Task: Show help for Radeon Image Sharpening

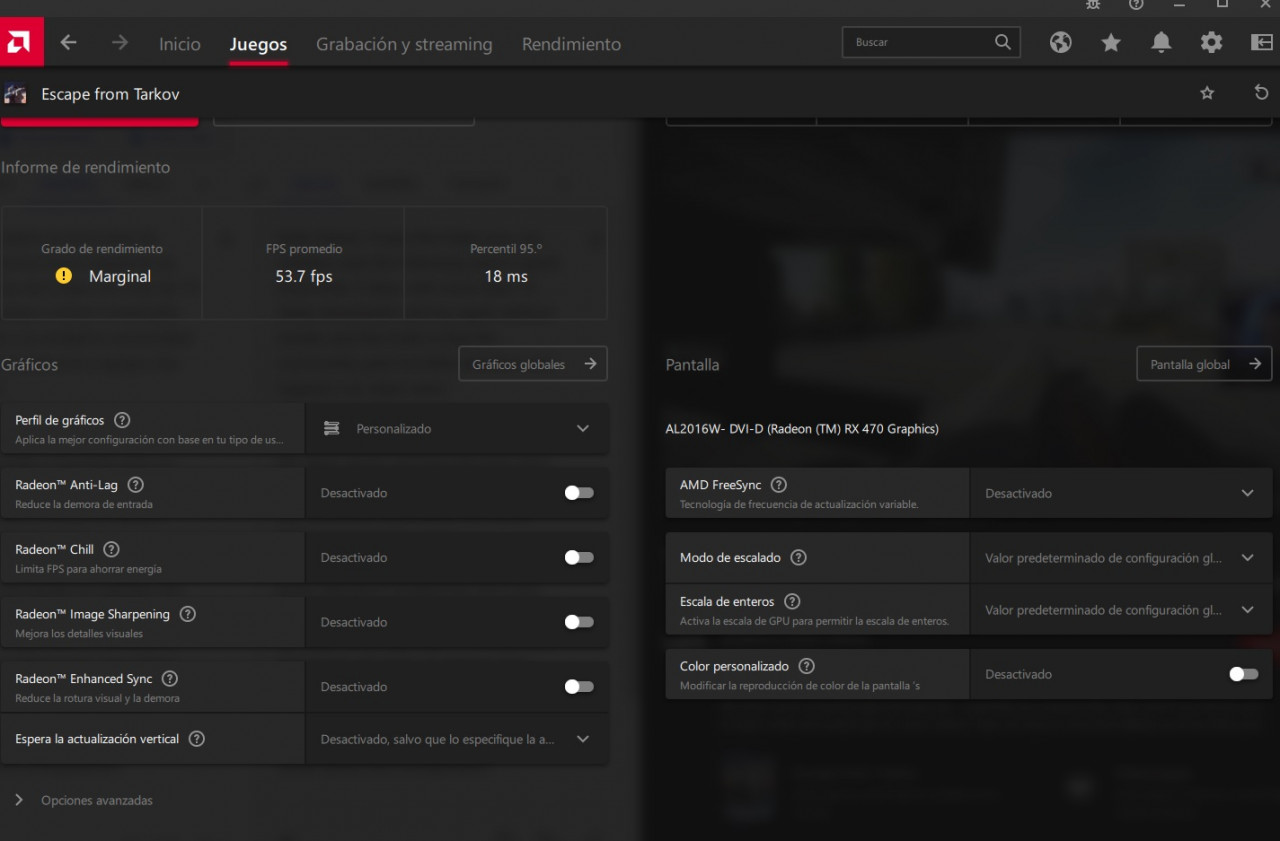Action: pos(187,614)
